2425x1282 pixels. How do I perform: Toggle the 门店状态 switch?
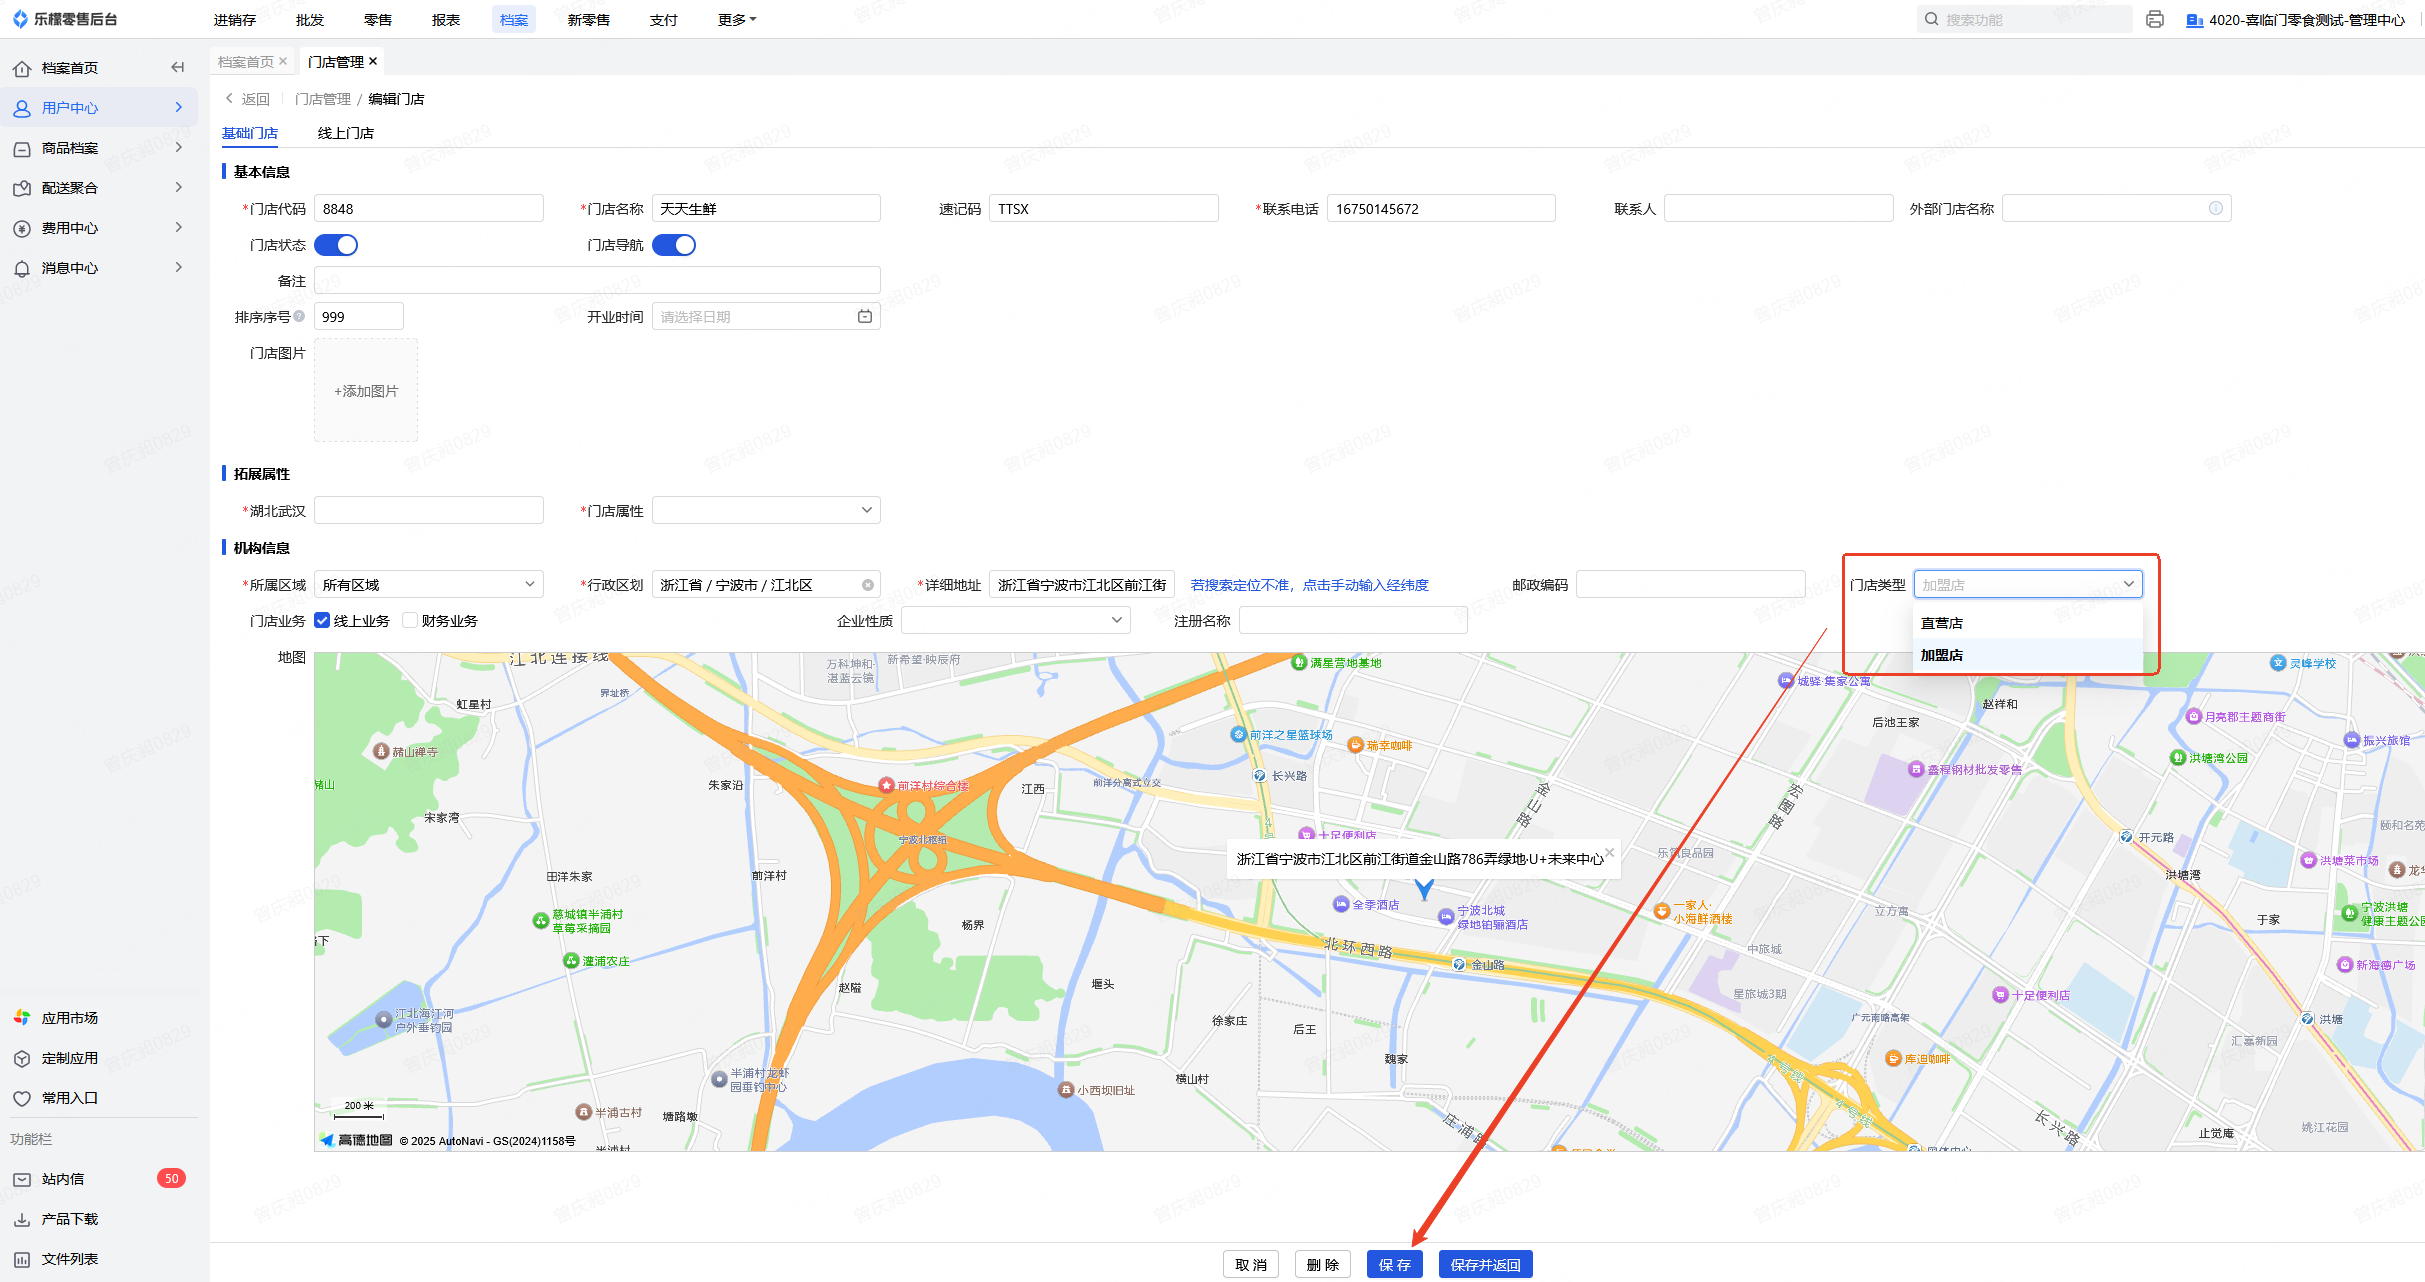tap(336, 245)
